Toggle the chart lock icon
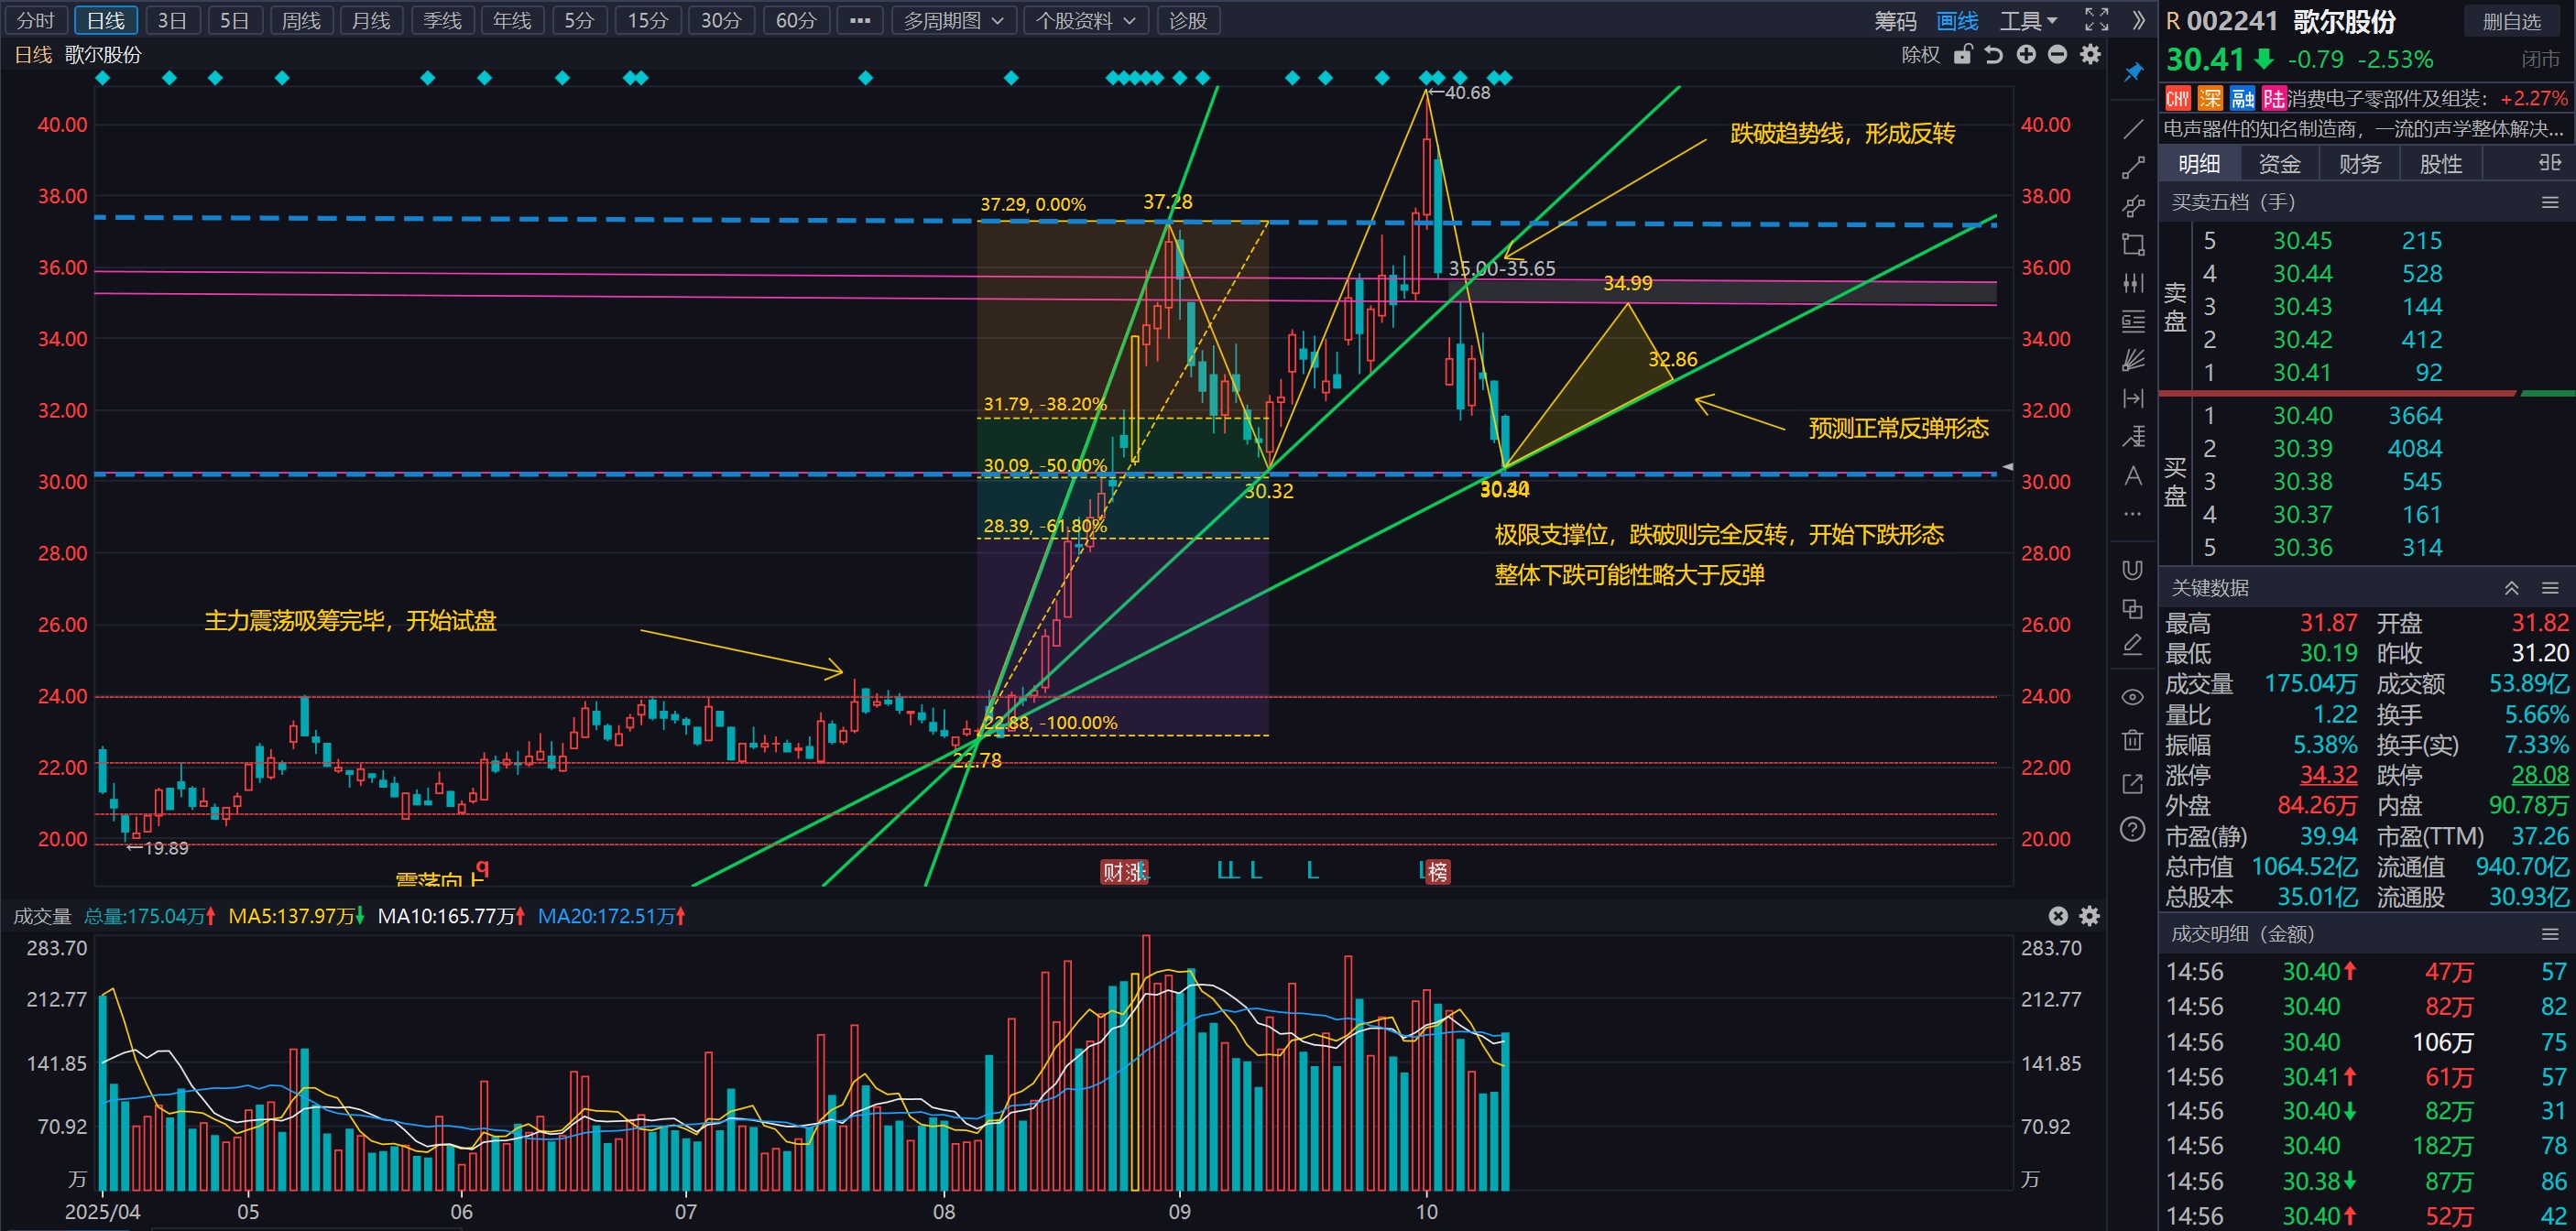 (x=1962, y=55)
